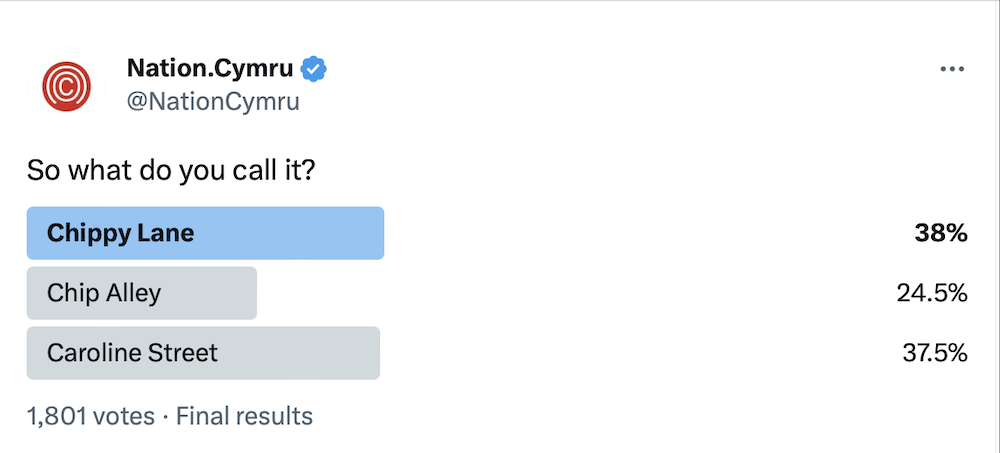
Task: Select the tweet text 'So what do you call it?'
Action: coord(171,172)
